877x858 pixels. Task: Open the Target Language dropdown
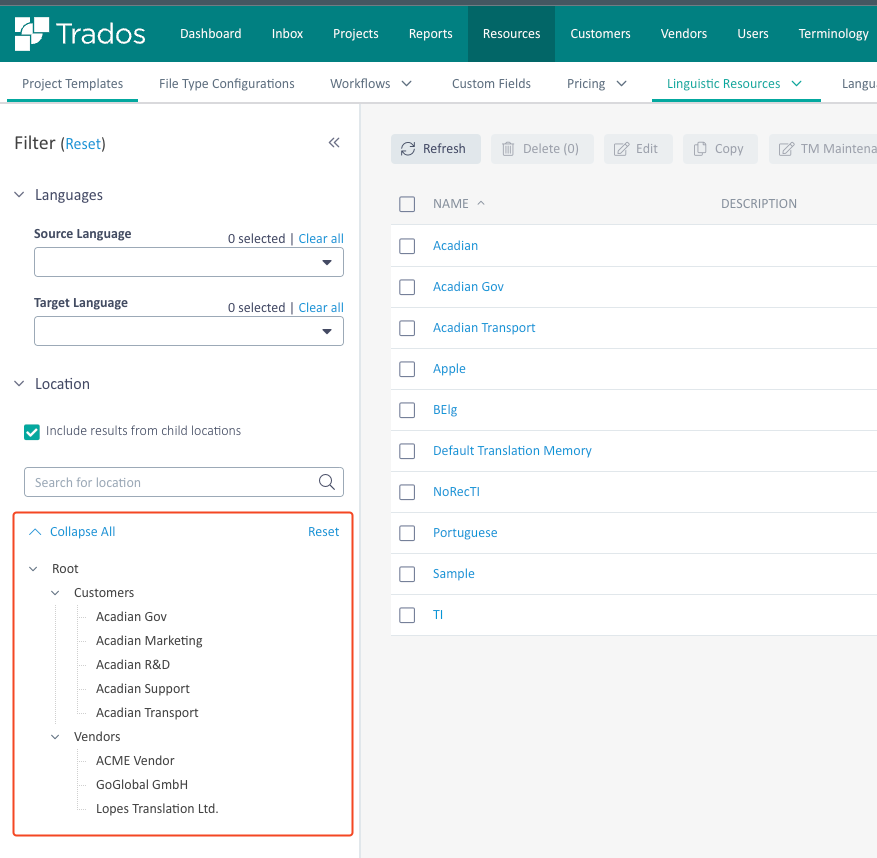point(189,331)
